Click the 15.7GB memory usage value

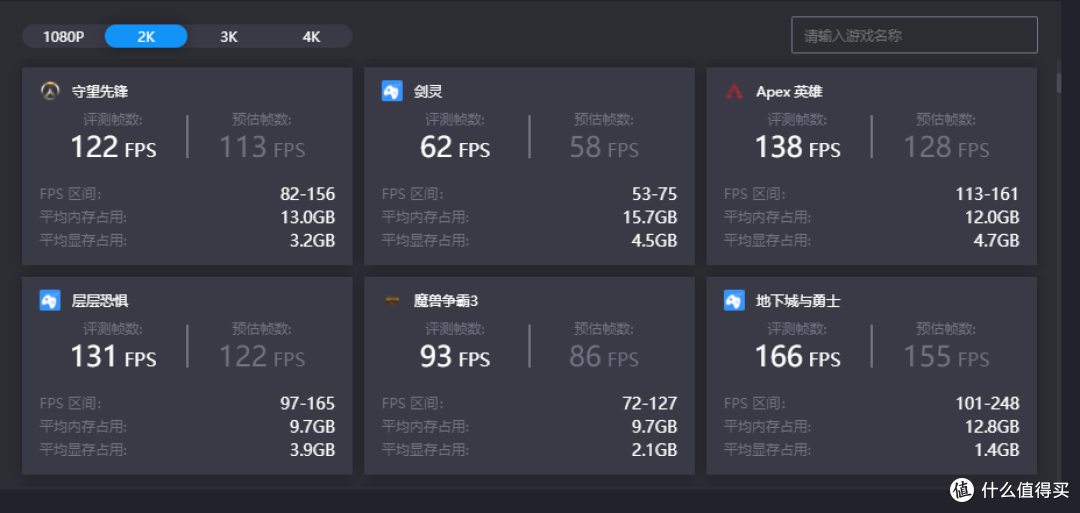(650, 218)
